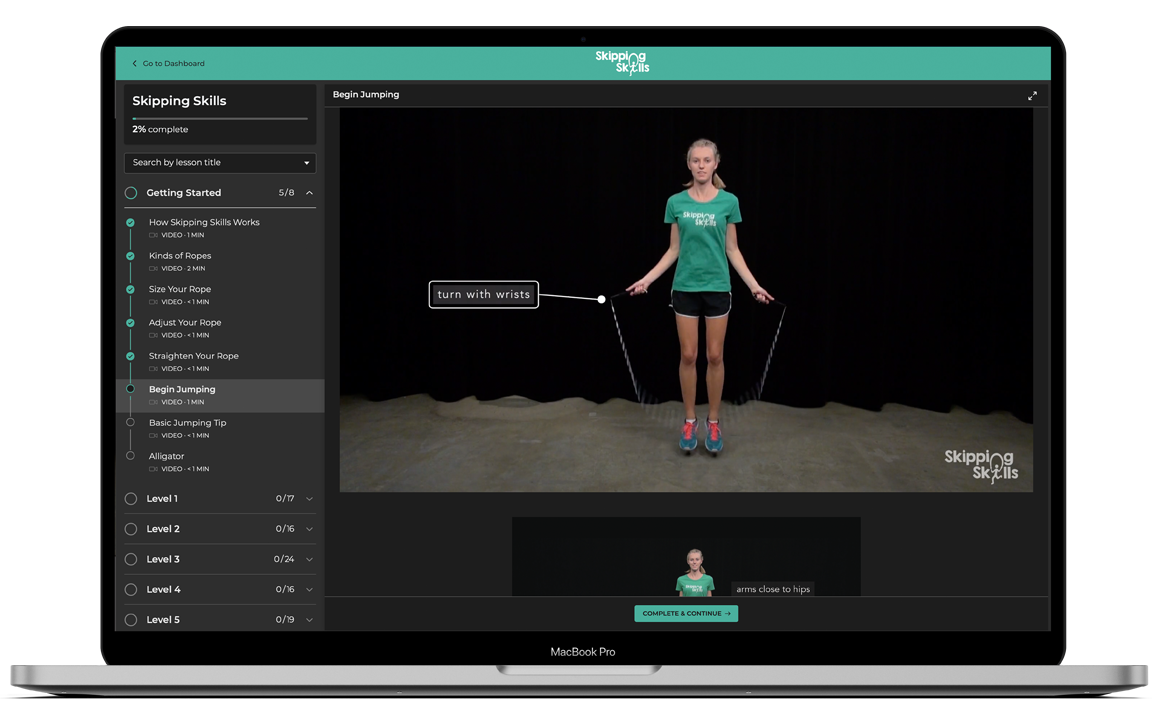1152x720 pixels.
Task: Click the Skipping Skills logo in the header
Action: (622, 61)
